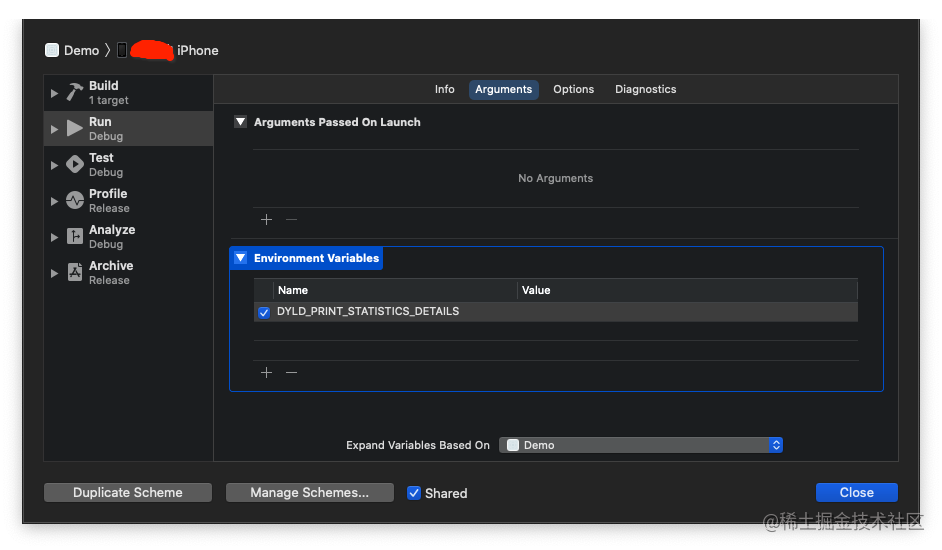The height and width of the screenshot is (550, 942).
Task: Collapse the Environment Variables section
Action: coord(240,258)
